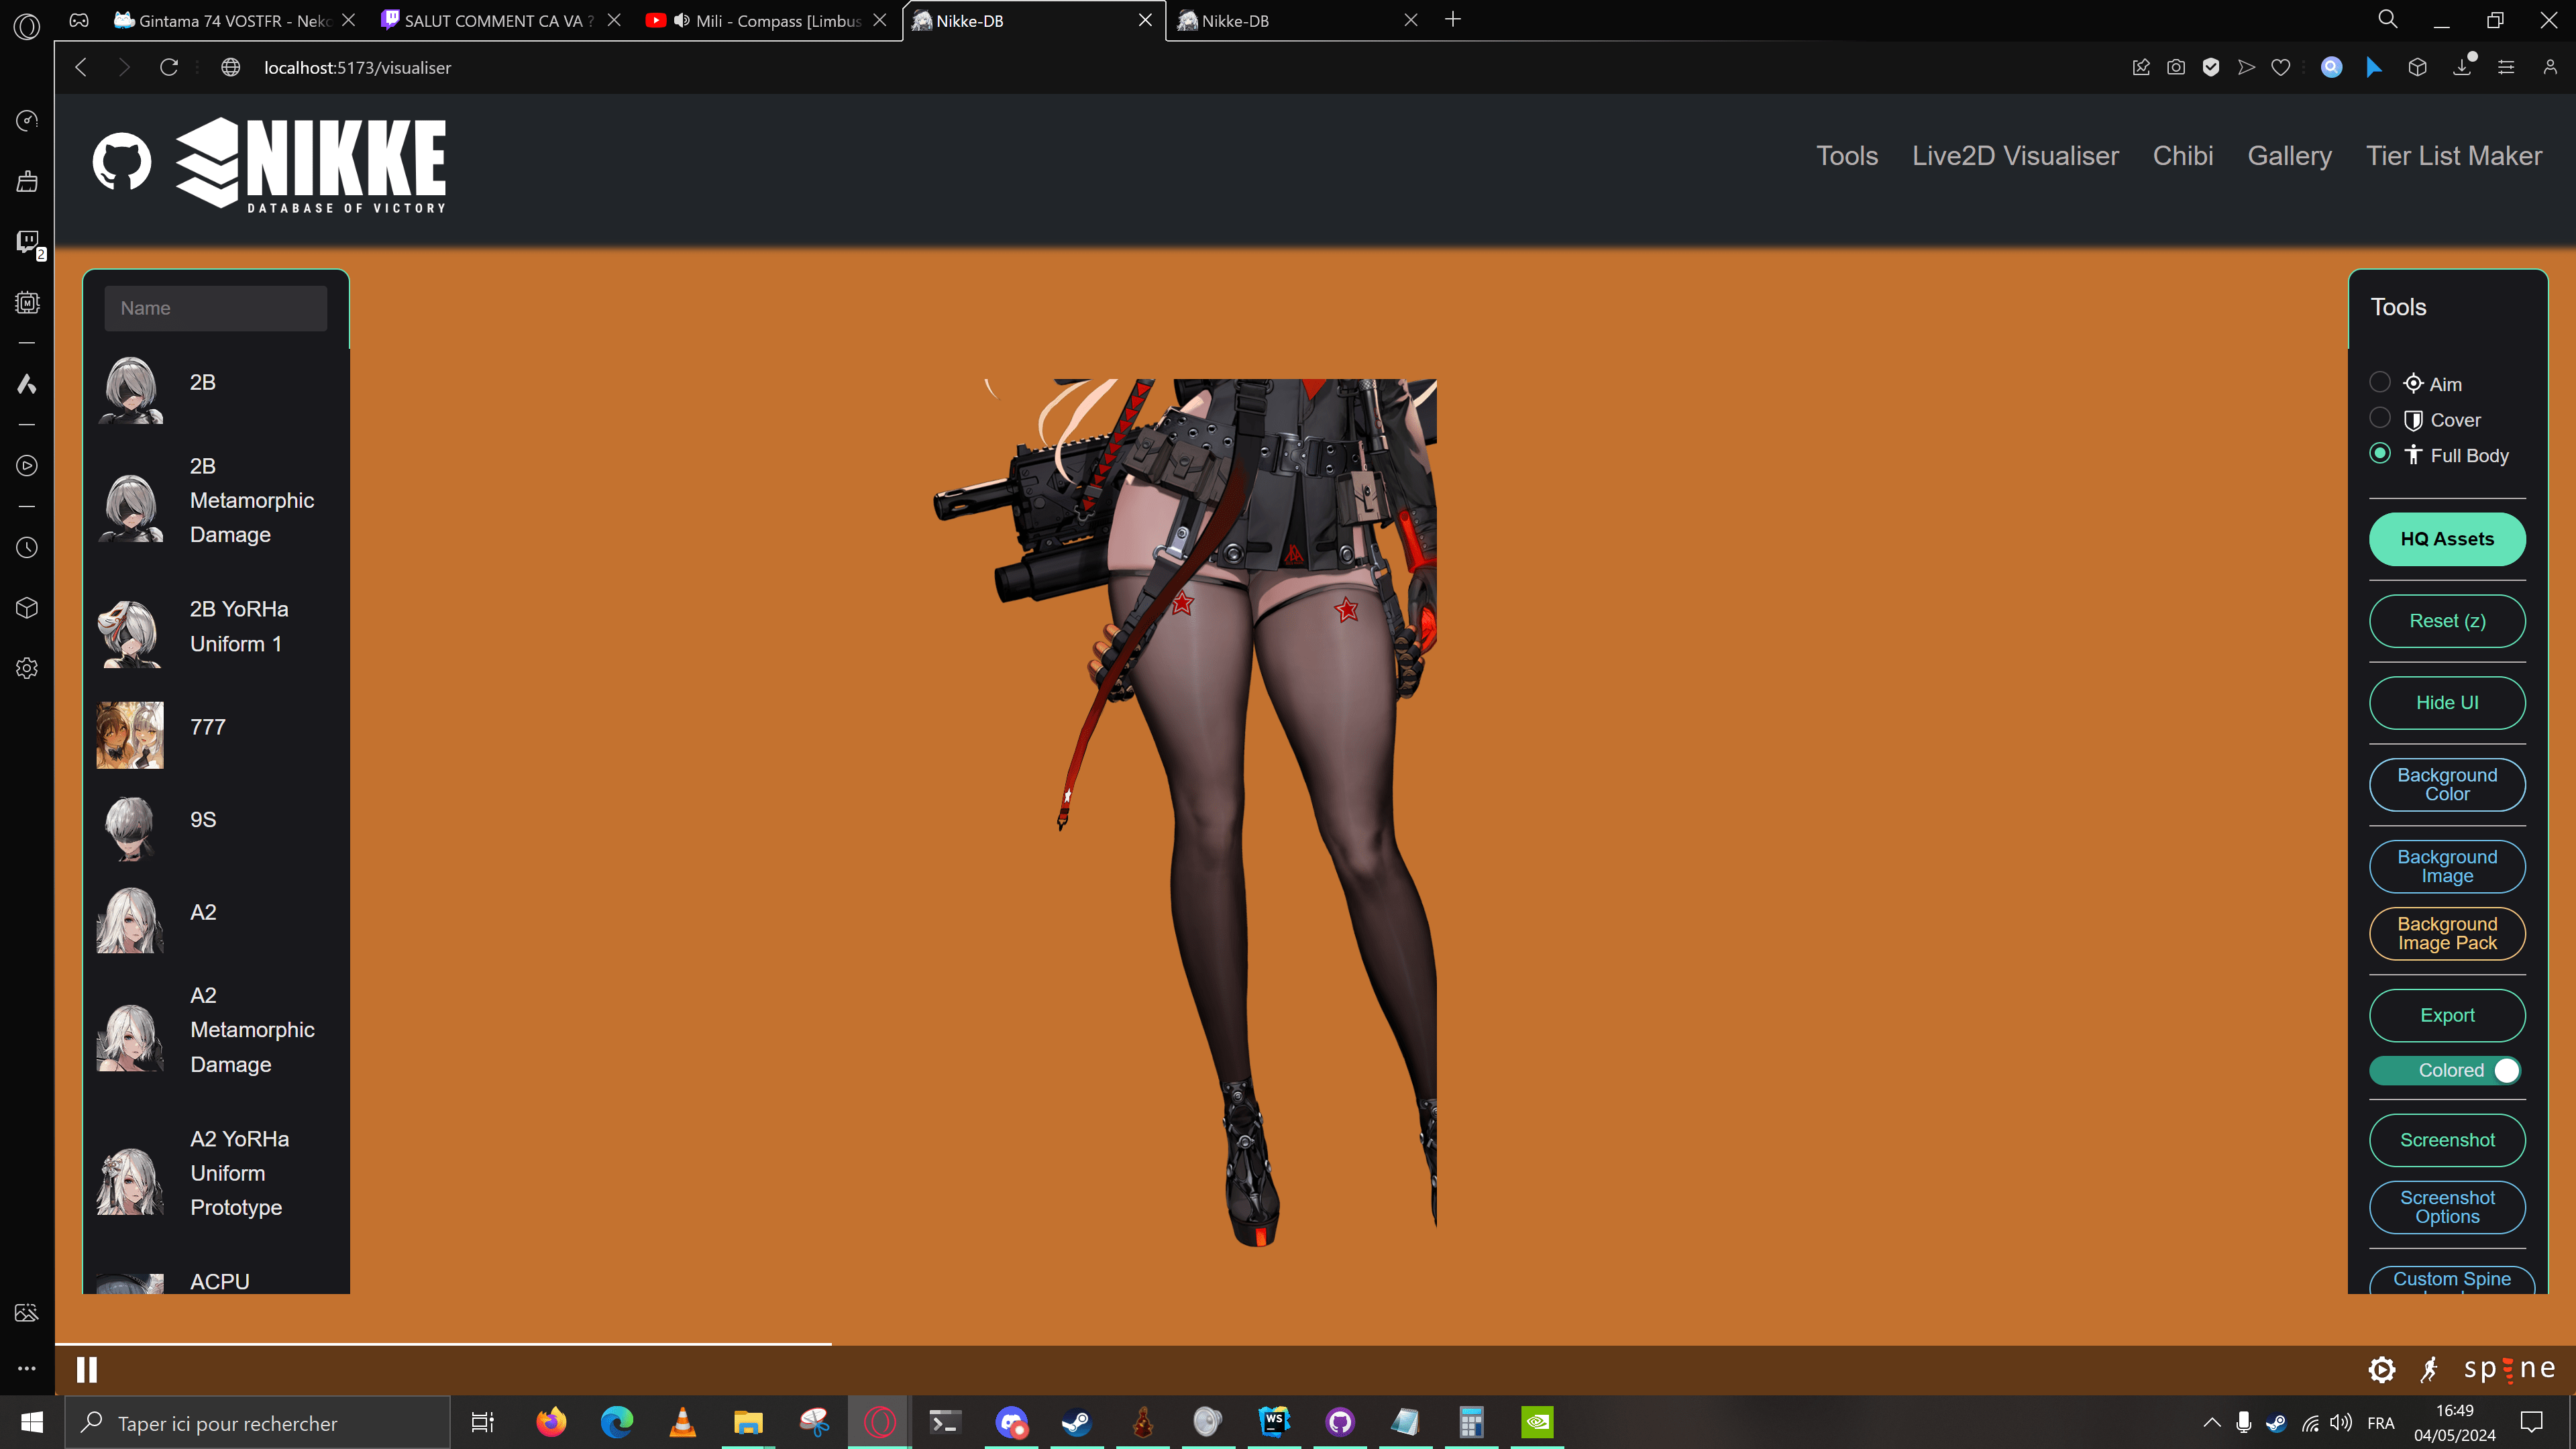Toggle the Colored switch

pyautogui.click(x=2446, y=1070)
